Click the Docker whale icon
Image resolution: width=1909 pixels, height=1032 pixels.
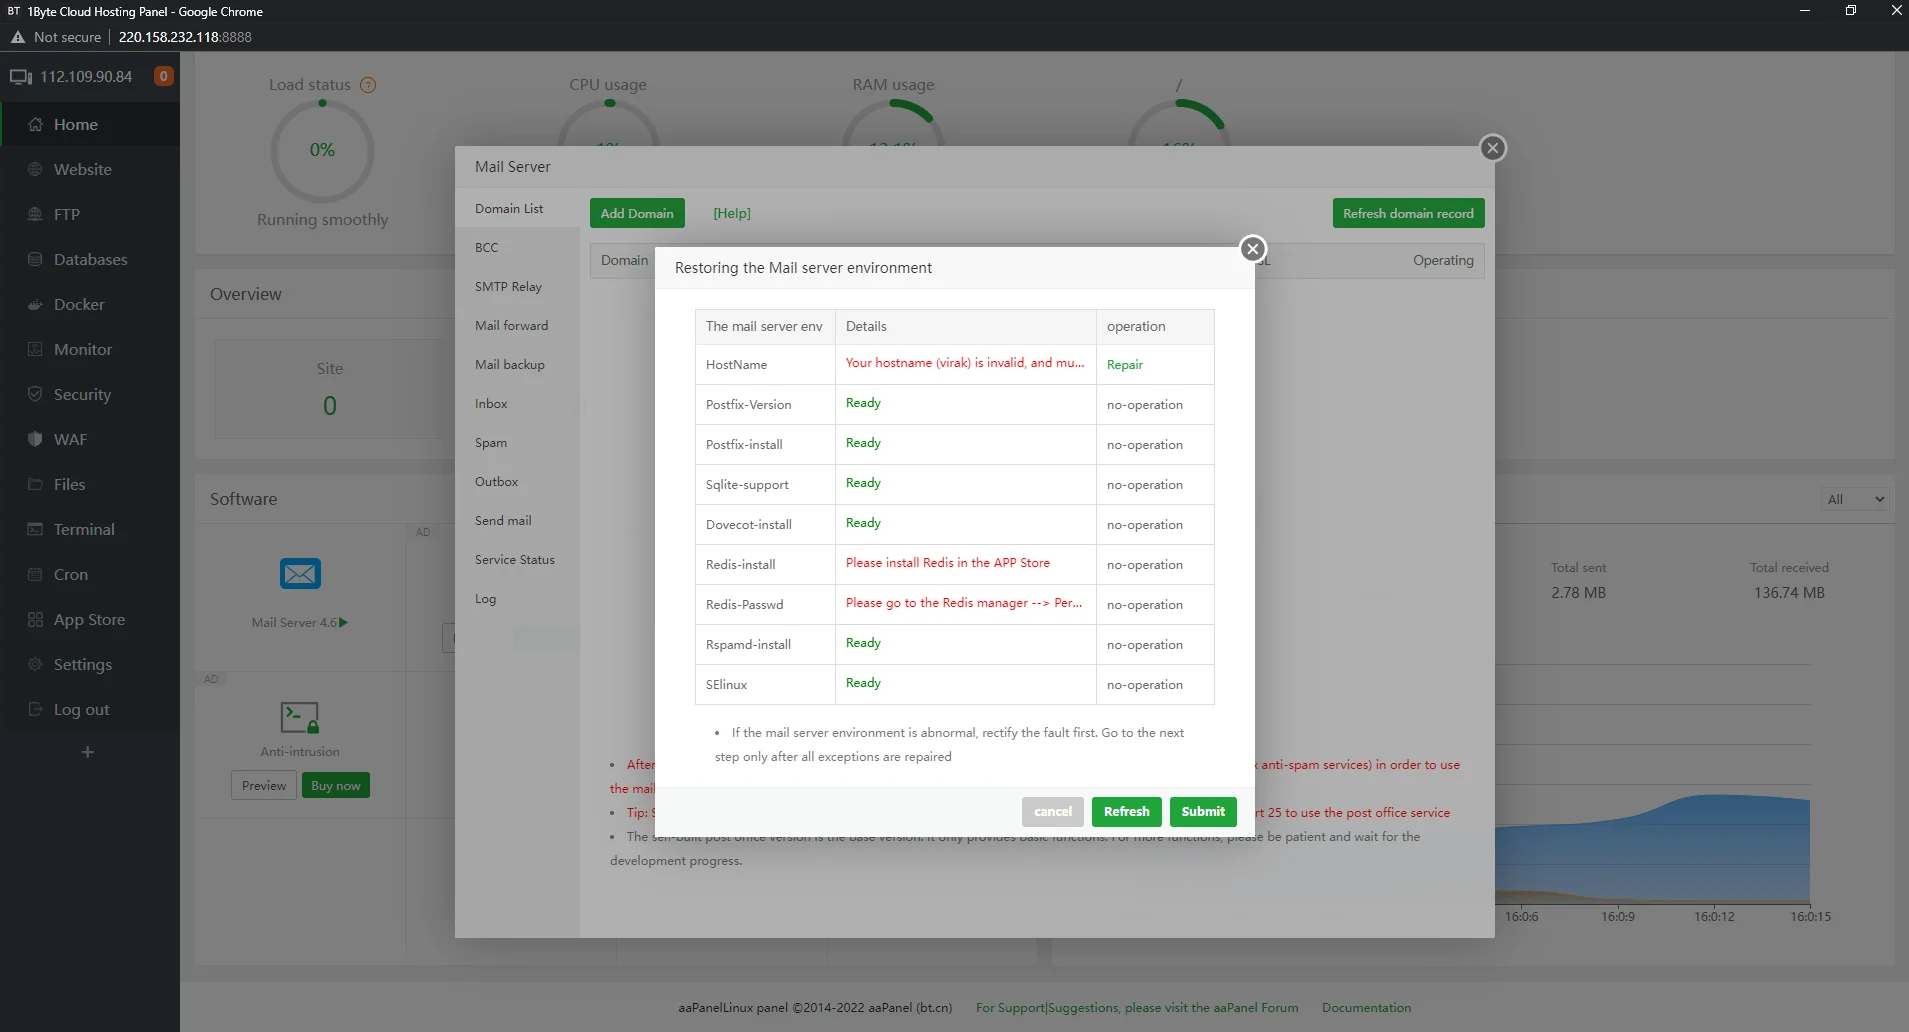pos(35,304)
